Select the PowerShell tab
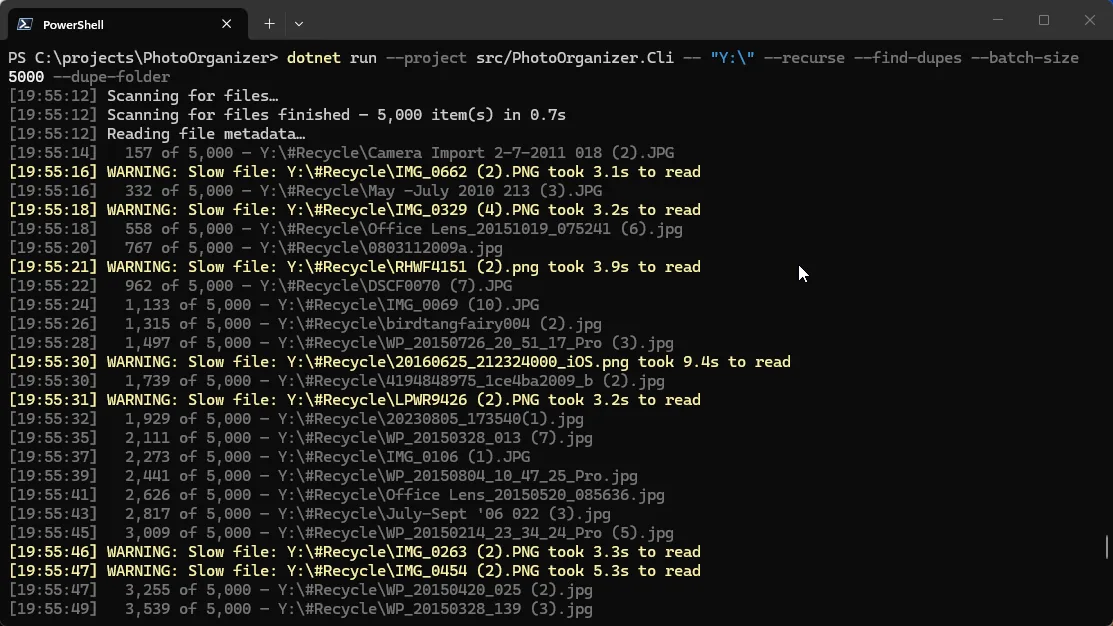1113x626 pixels. 128,24
